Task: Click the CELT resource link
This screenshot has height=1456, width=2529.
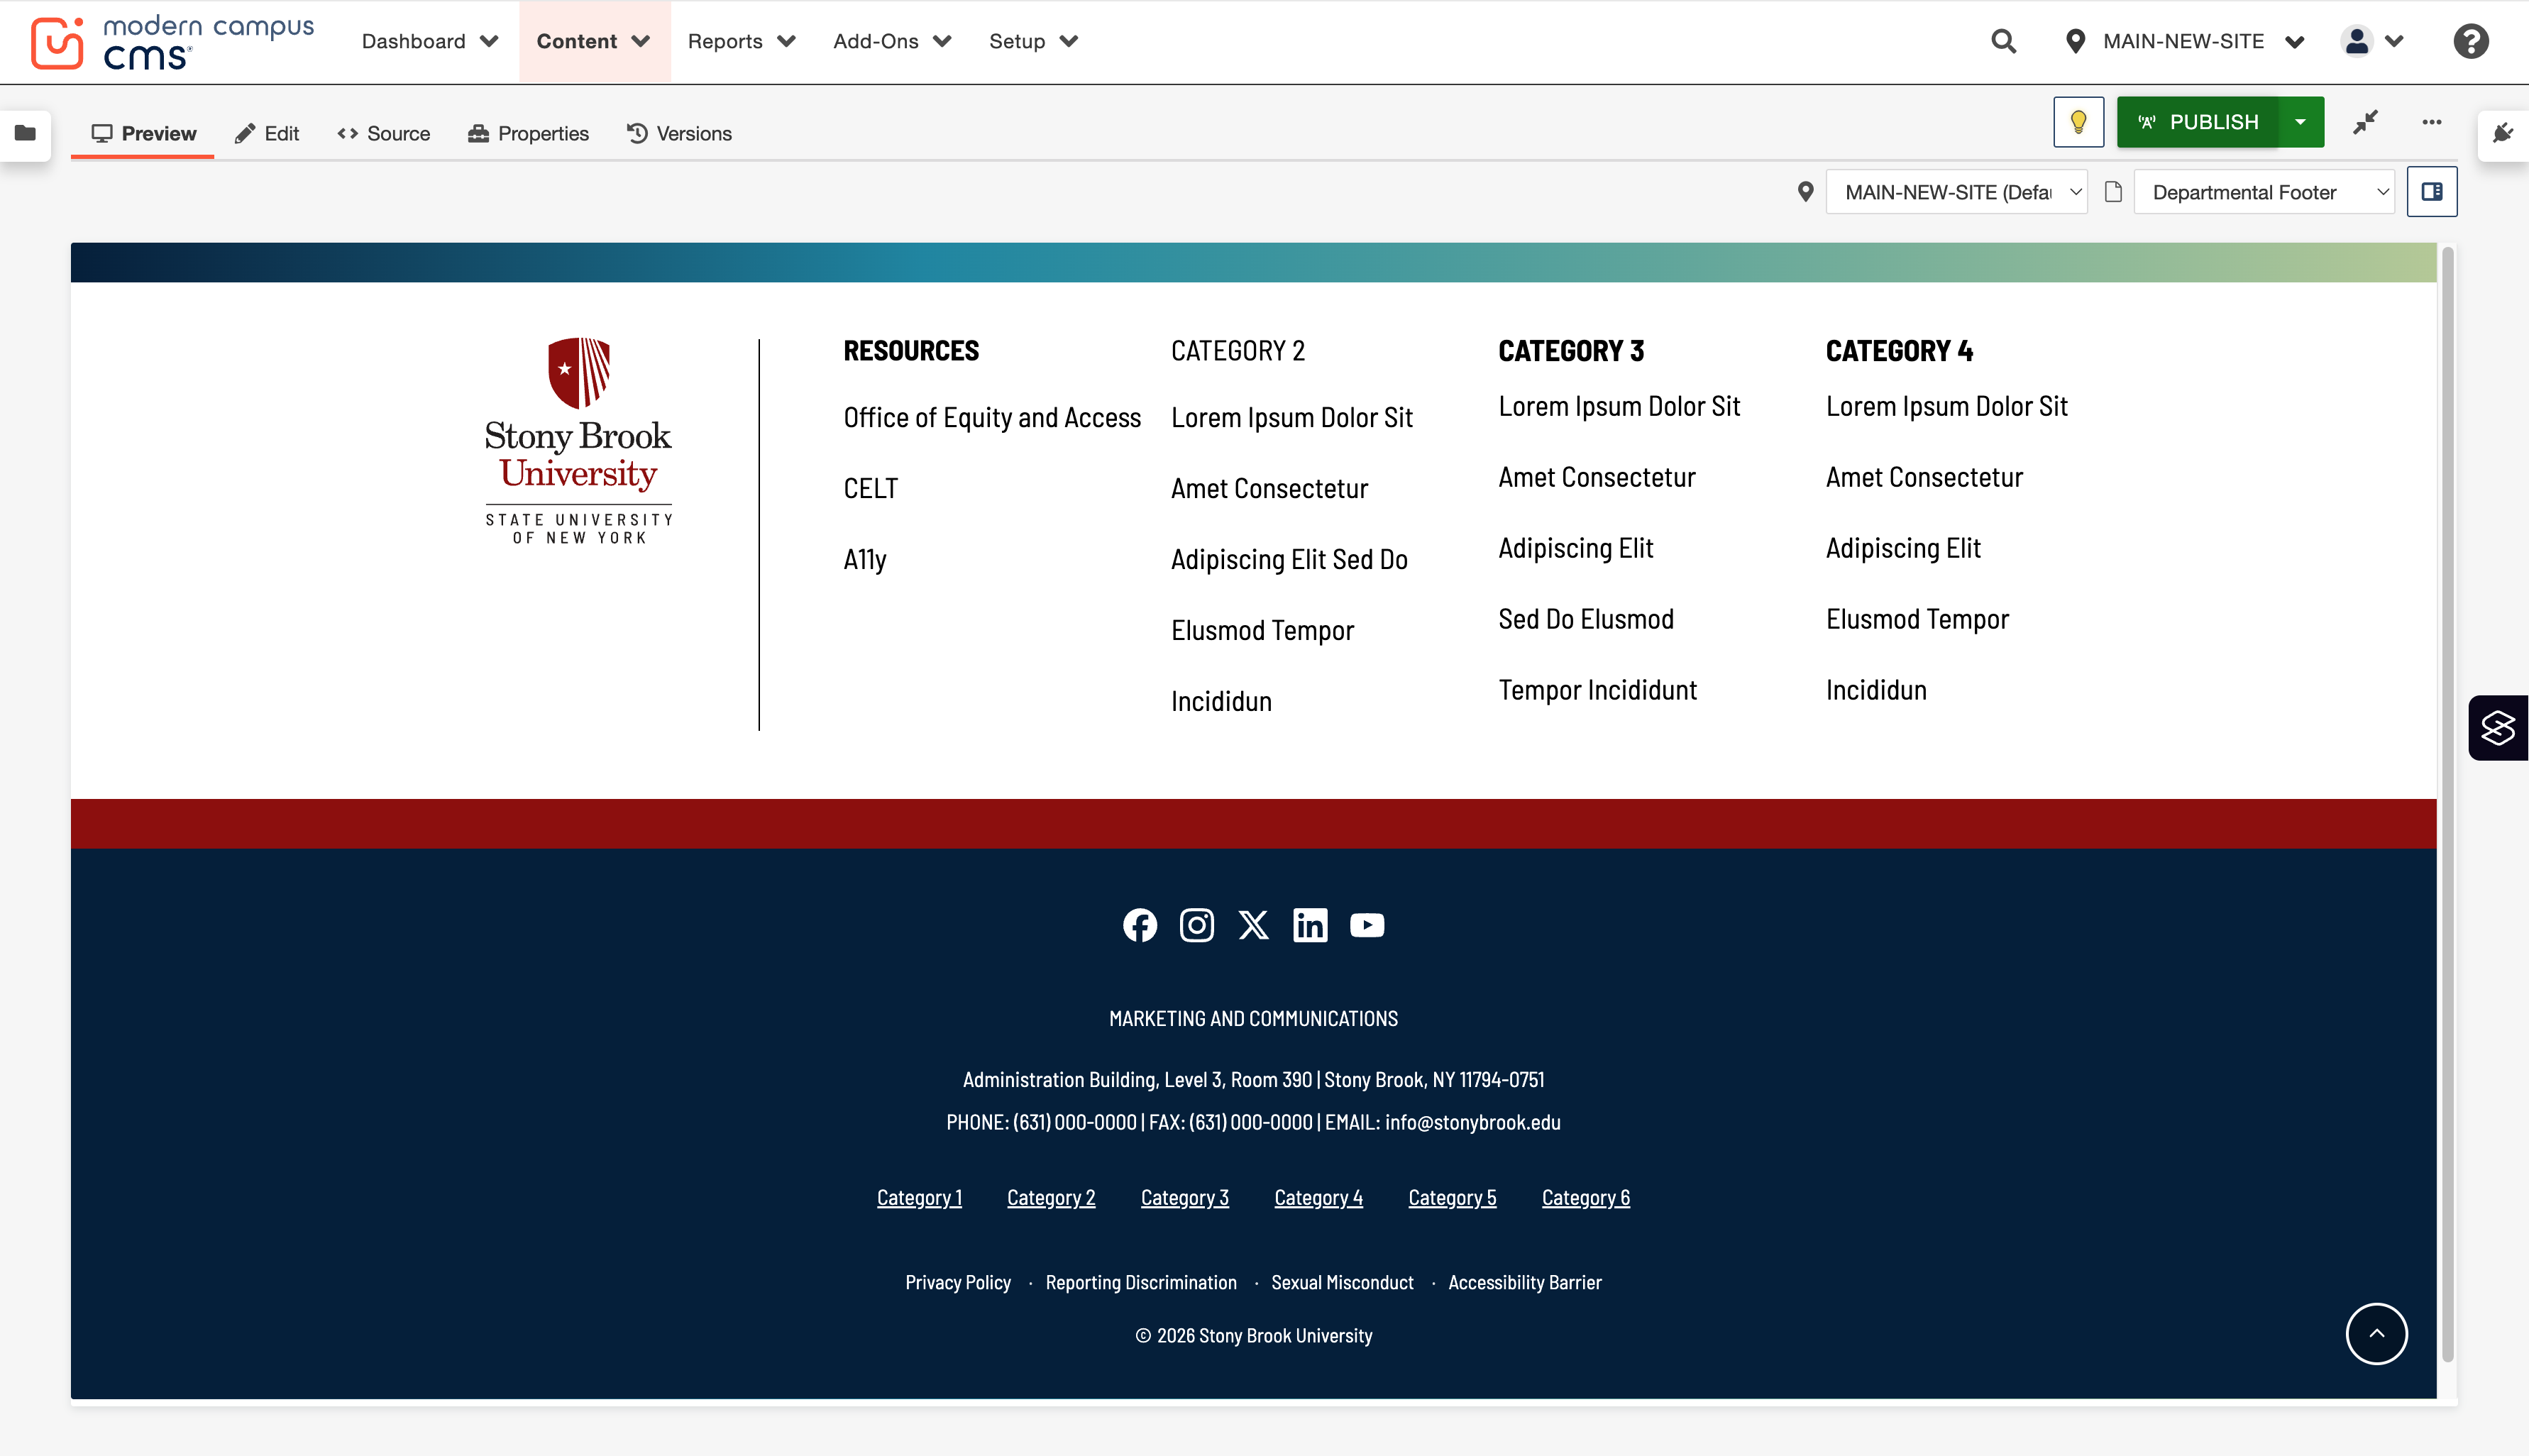Action: [x=870, y=488]
